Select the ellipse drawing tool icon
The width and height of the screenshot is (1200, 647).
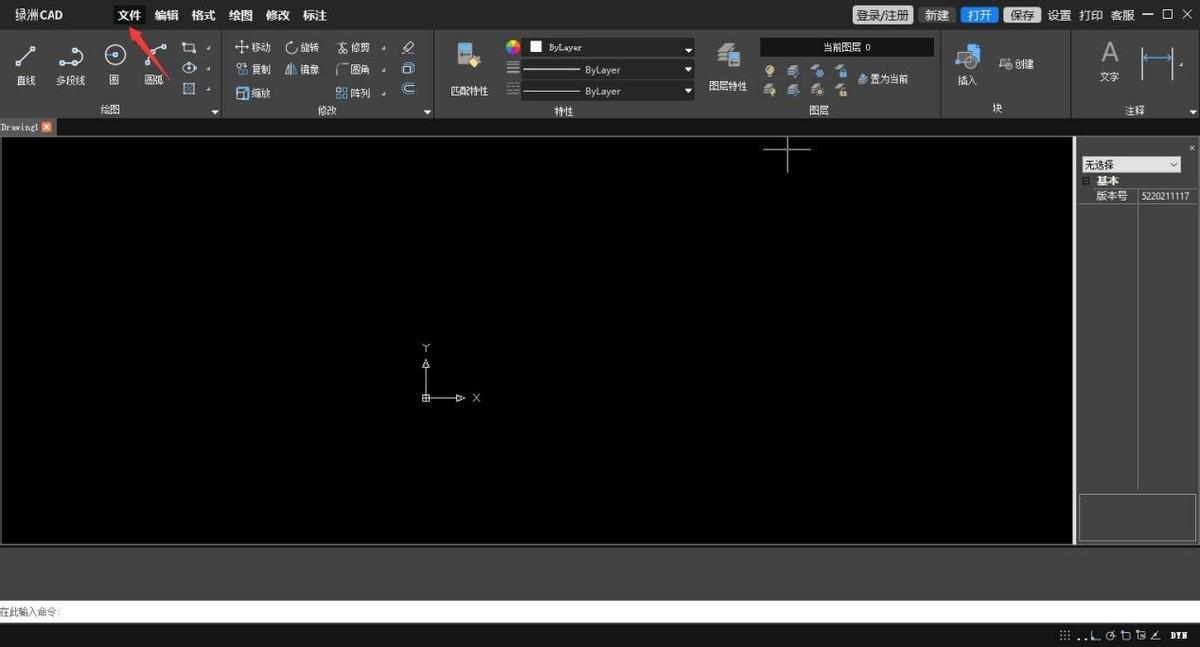[189, 68]
